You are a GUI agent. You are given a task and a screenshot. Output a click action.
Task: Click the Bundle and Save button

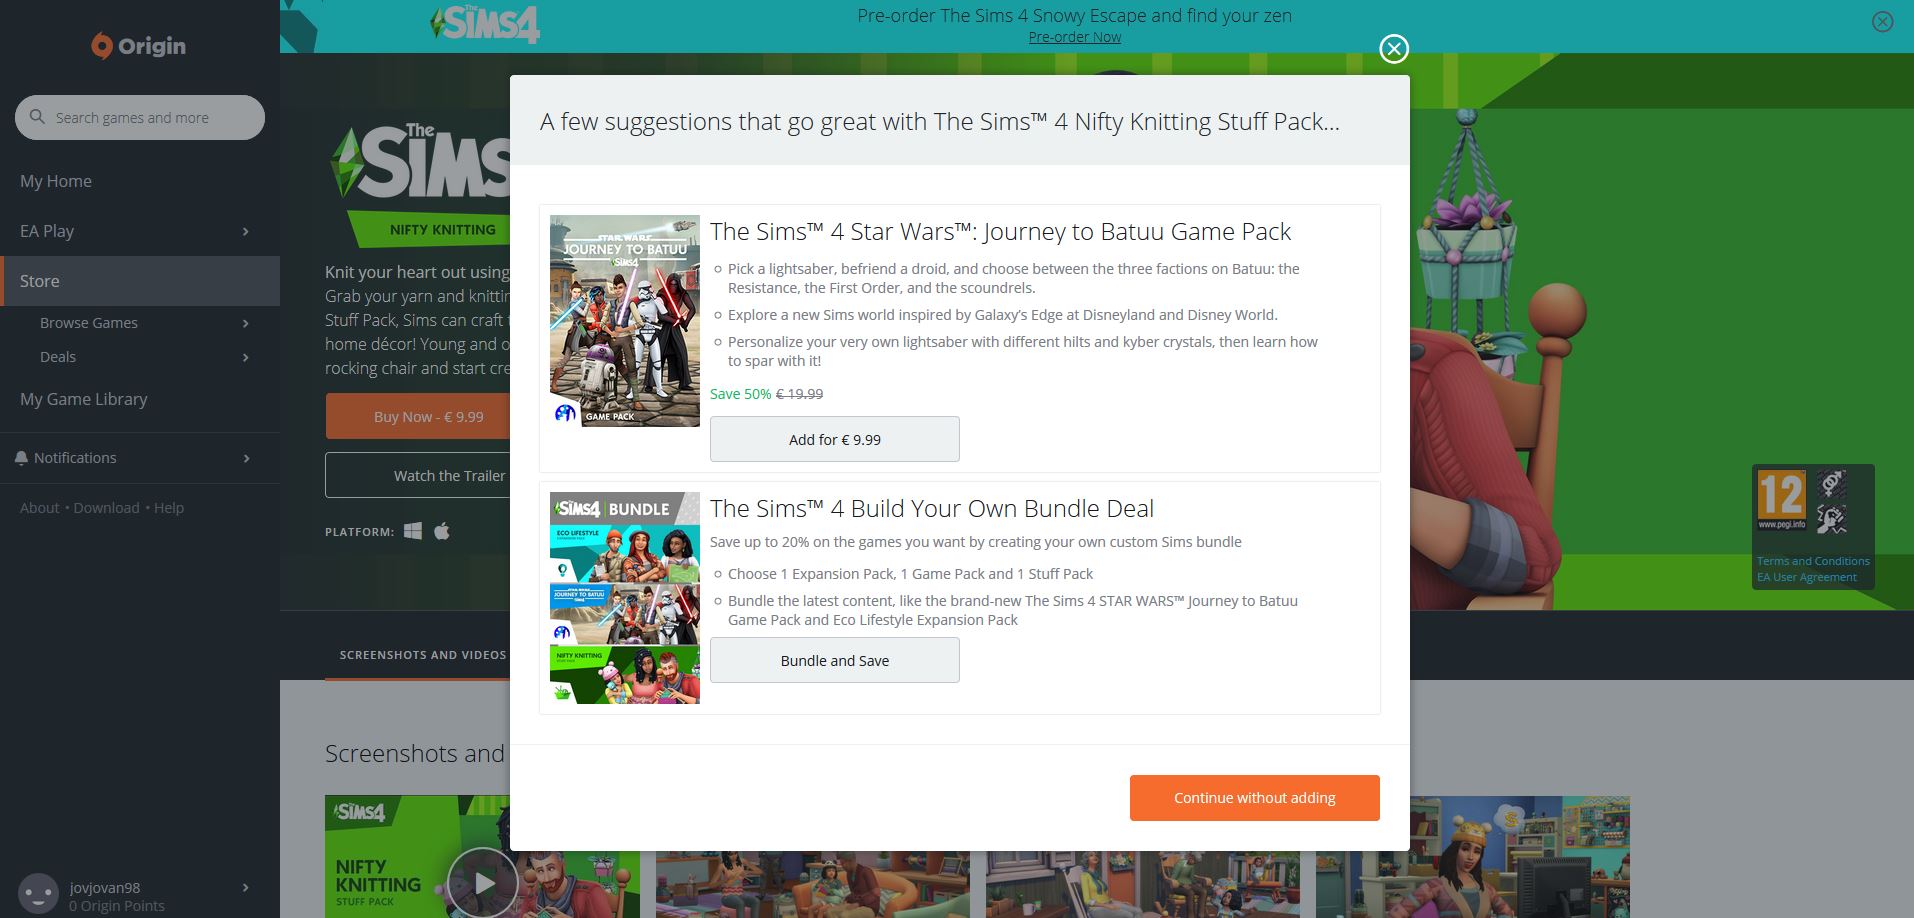click(835, 660)
